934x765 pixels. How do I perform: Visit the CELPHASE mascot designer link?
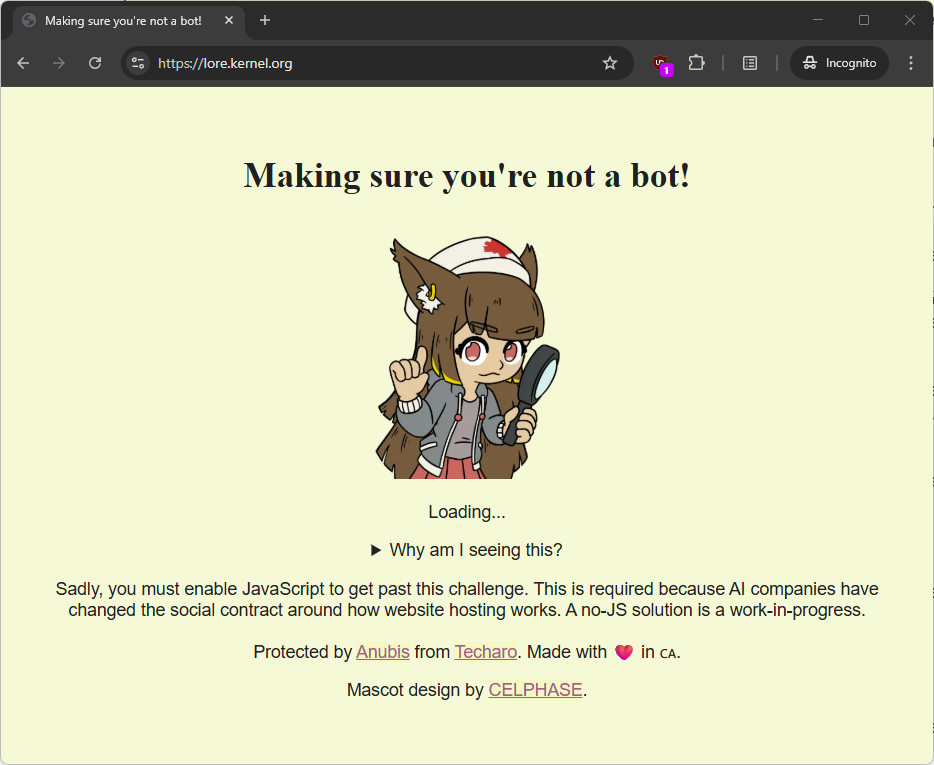tap(535, 690)
